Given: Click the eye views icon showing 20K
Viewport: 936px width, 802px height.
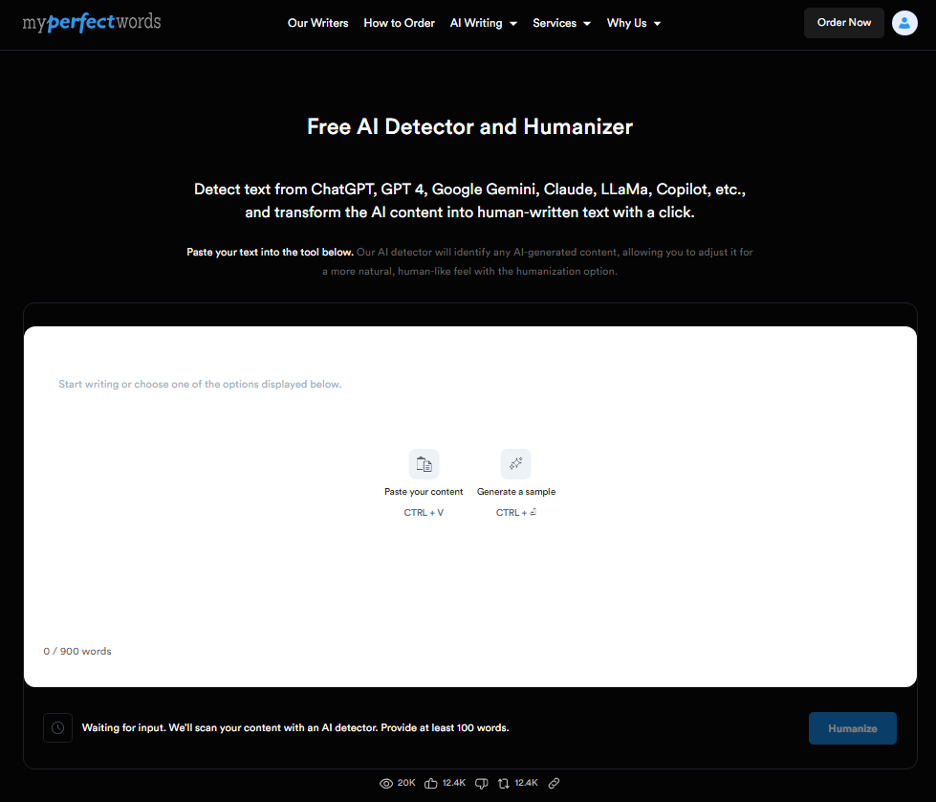Looking at the screenshot, I should point(386,784).
